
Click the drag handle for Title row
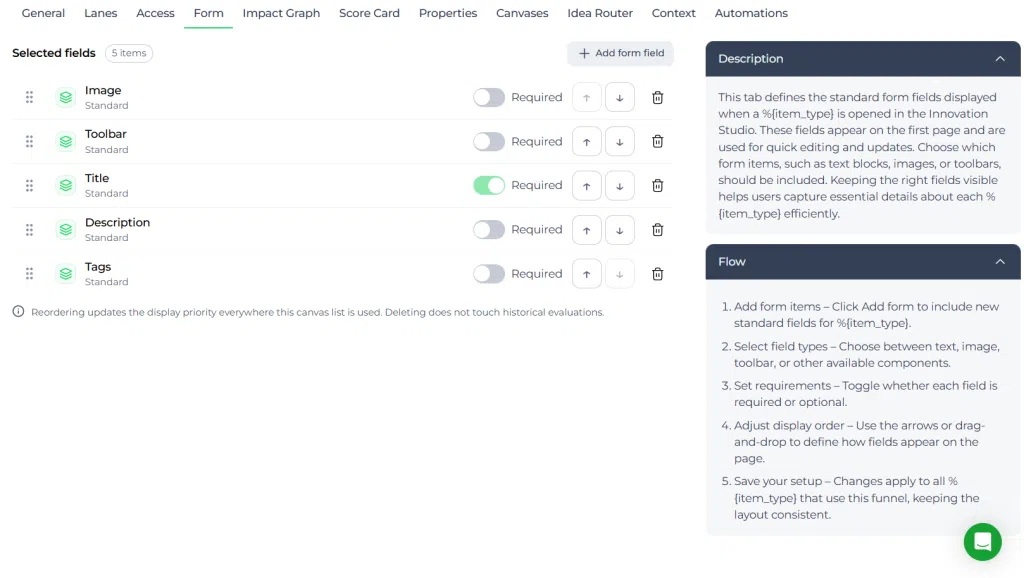[29, 185]
